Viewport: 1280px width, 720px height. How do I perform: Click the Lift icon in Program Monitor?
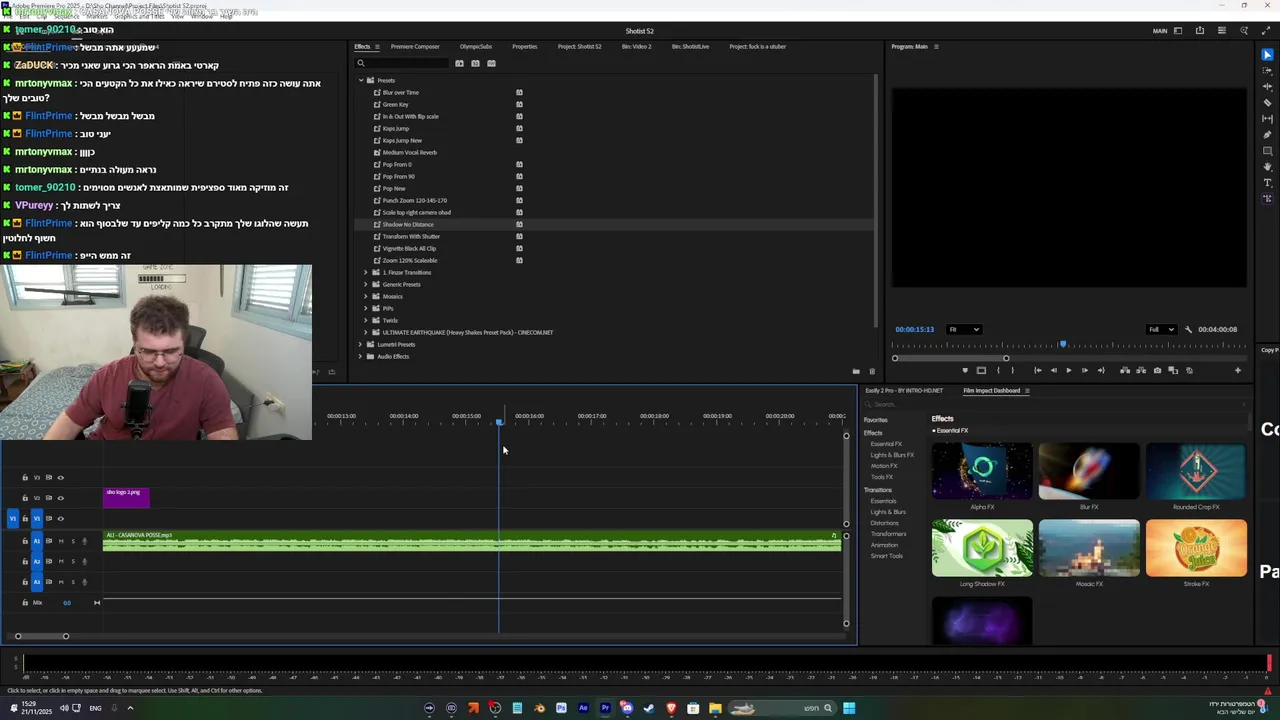(1125, 370)
